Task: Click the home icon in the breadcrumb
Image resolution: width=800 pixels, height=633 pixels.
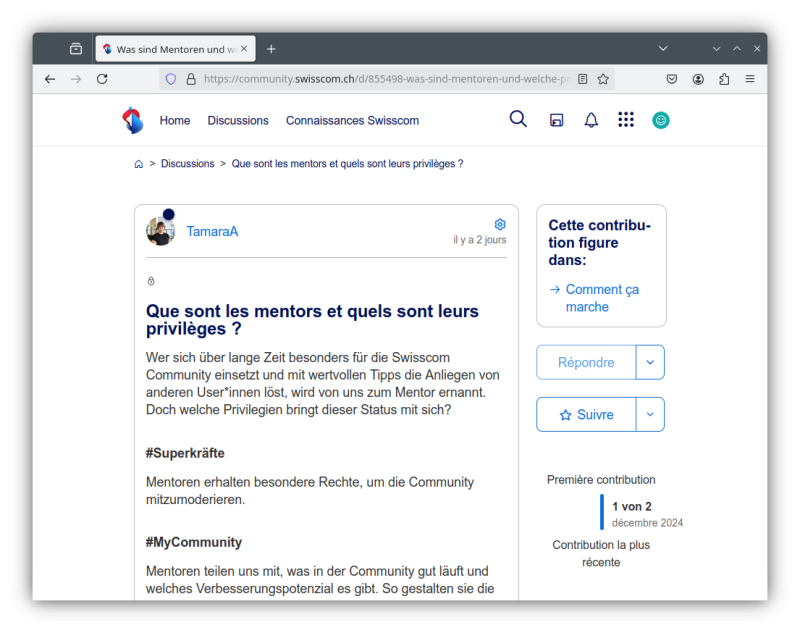Action: (x=139, y=164)
